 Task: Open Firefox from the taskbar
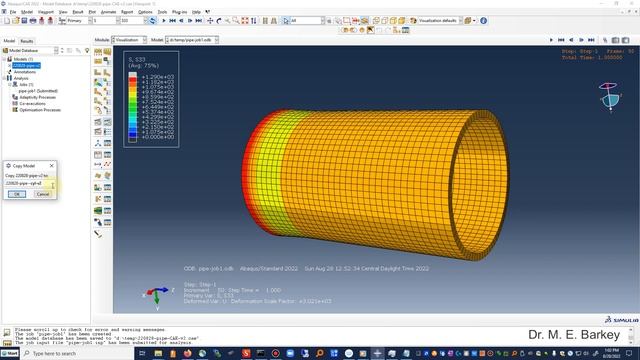point(187,353)
